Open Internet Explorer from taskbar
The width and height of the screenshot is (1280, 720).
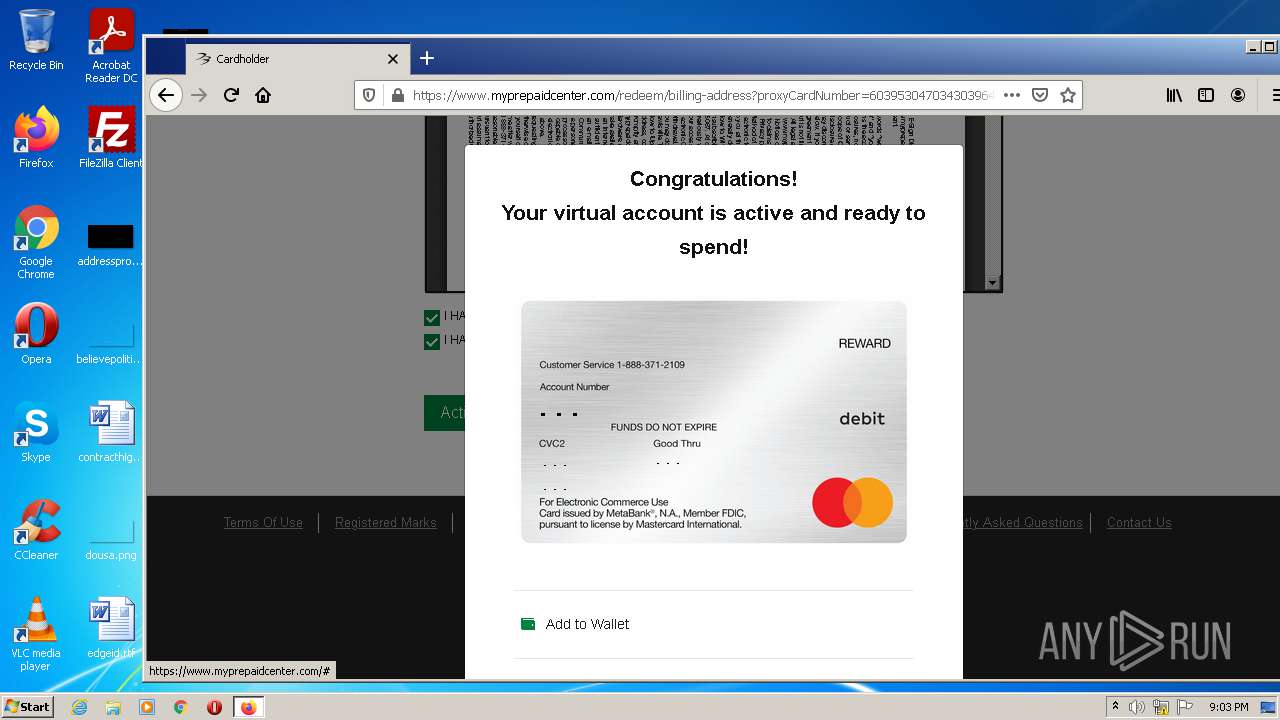80,707
